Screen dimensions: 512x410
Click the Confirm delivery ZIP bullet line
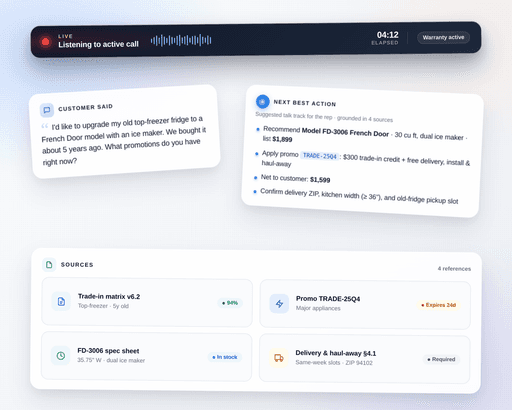[x=359, y=196]
